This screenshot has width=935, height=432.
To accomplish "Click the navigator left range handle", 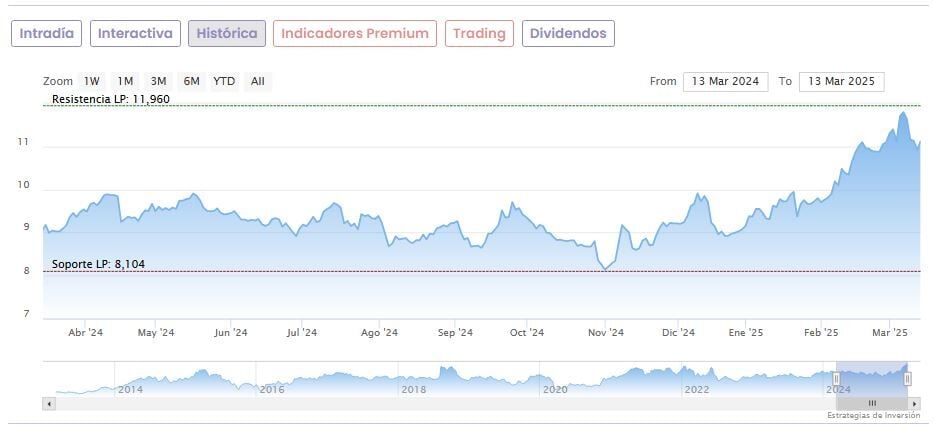I will click(x=837, y=378).
